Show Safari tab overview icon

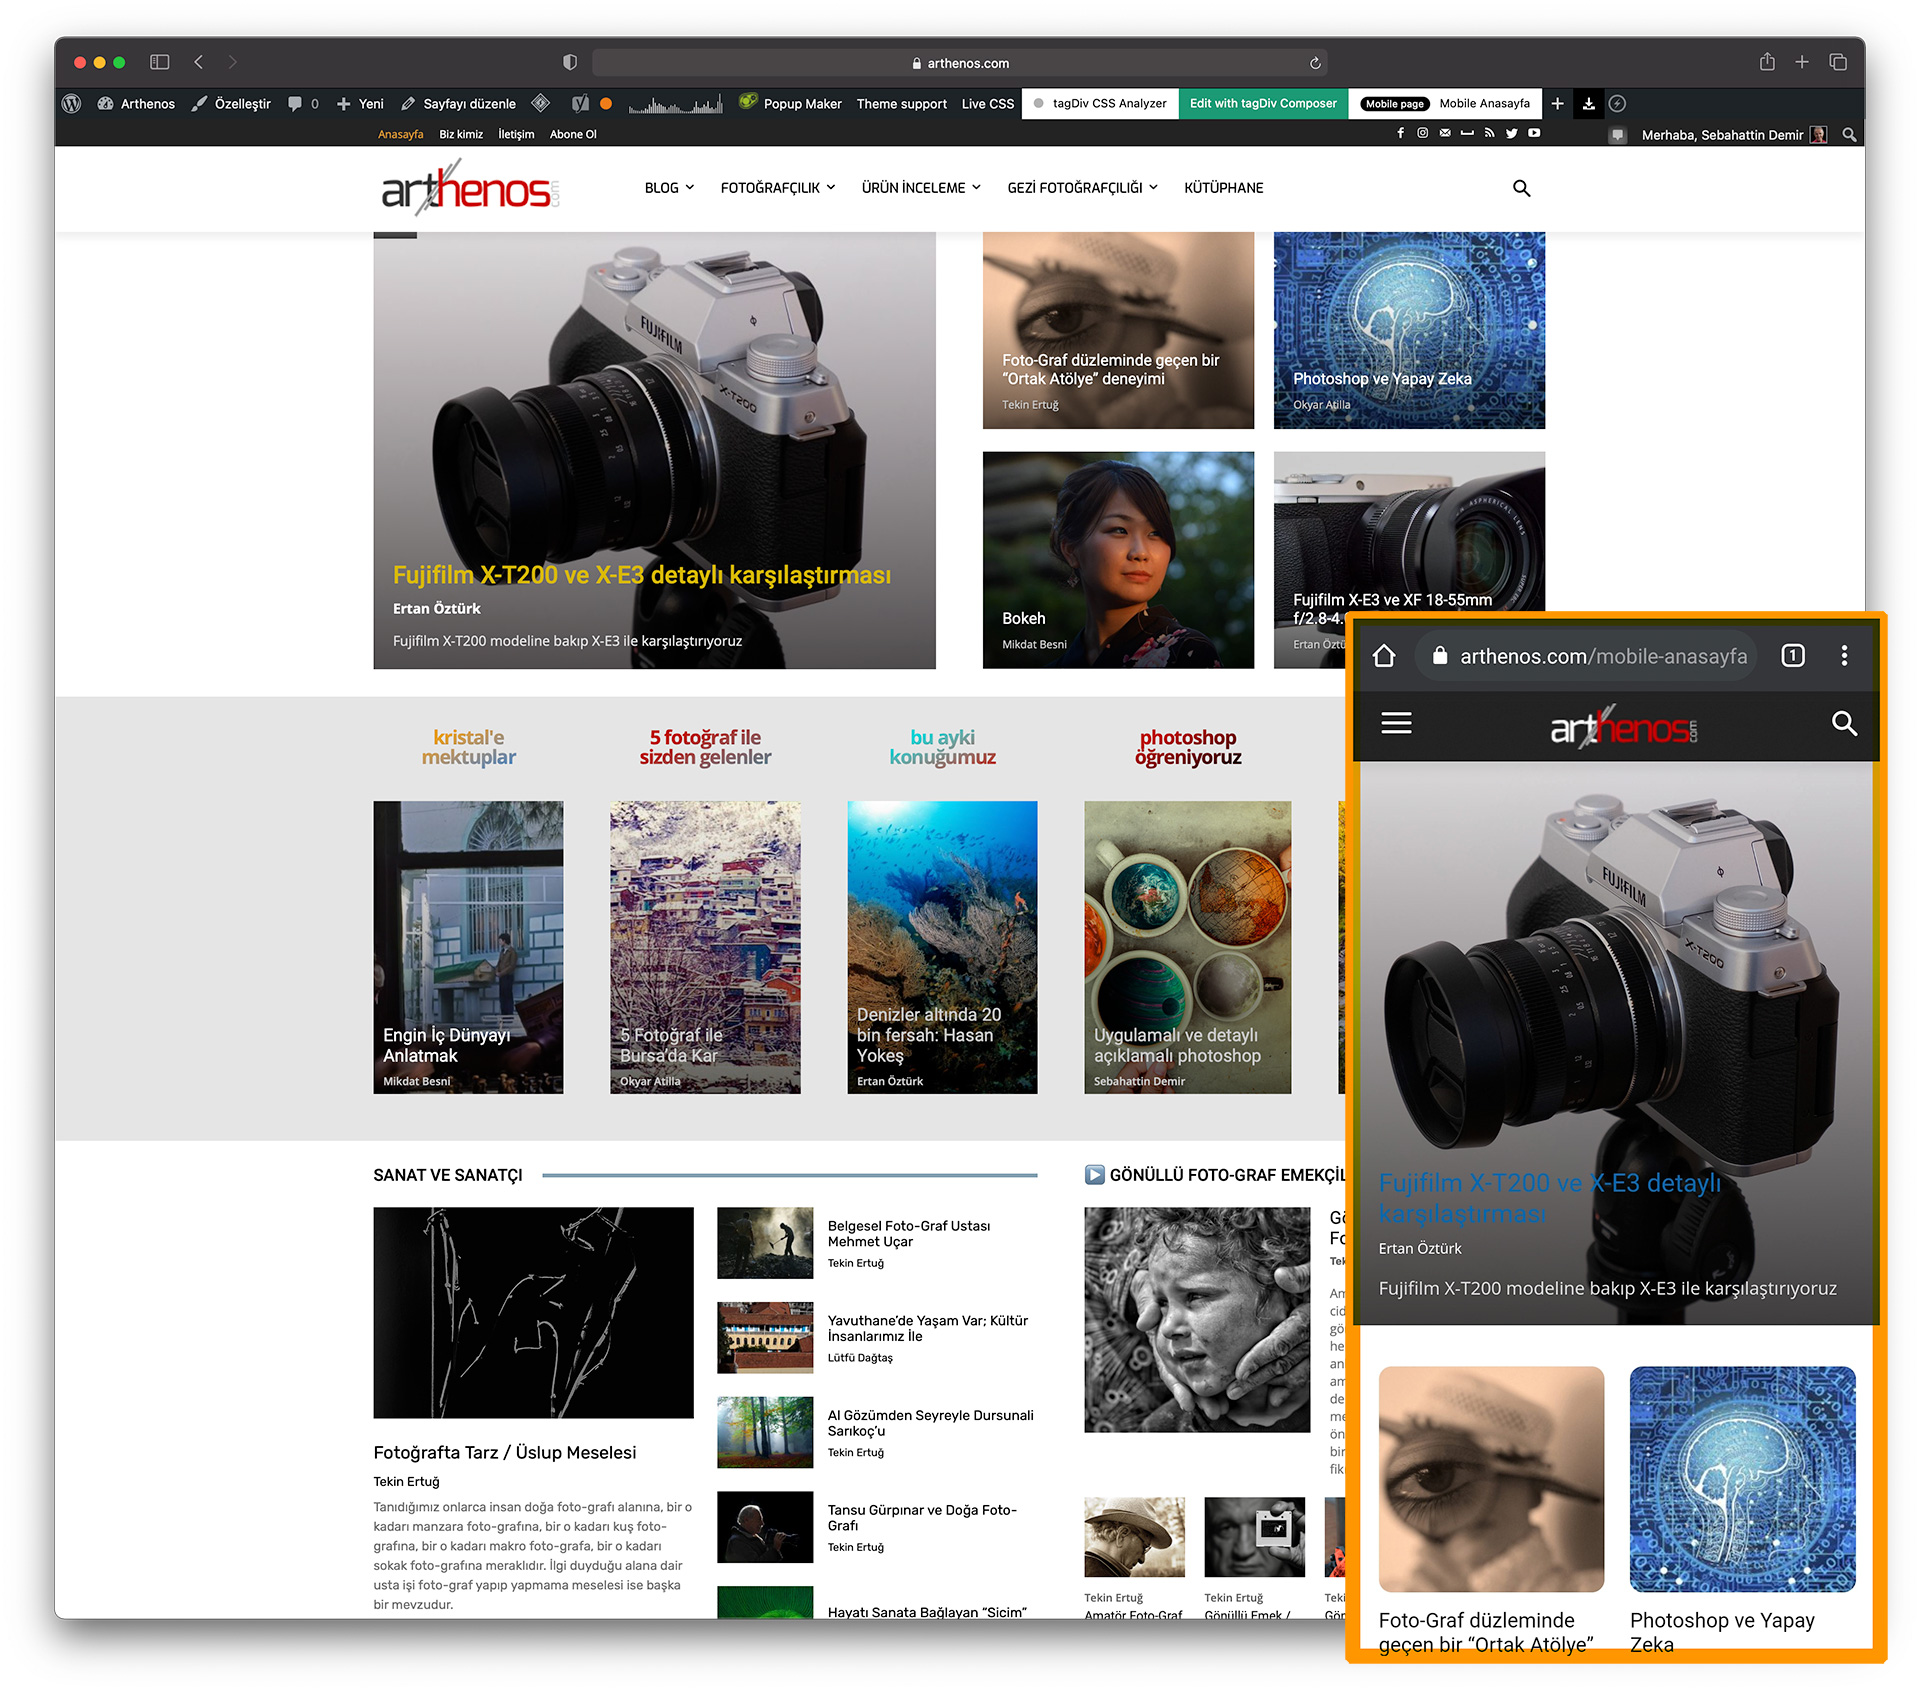coord(1838,62)
